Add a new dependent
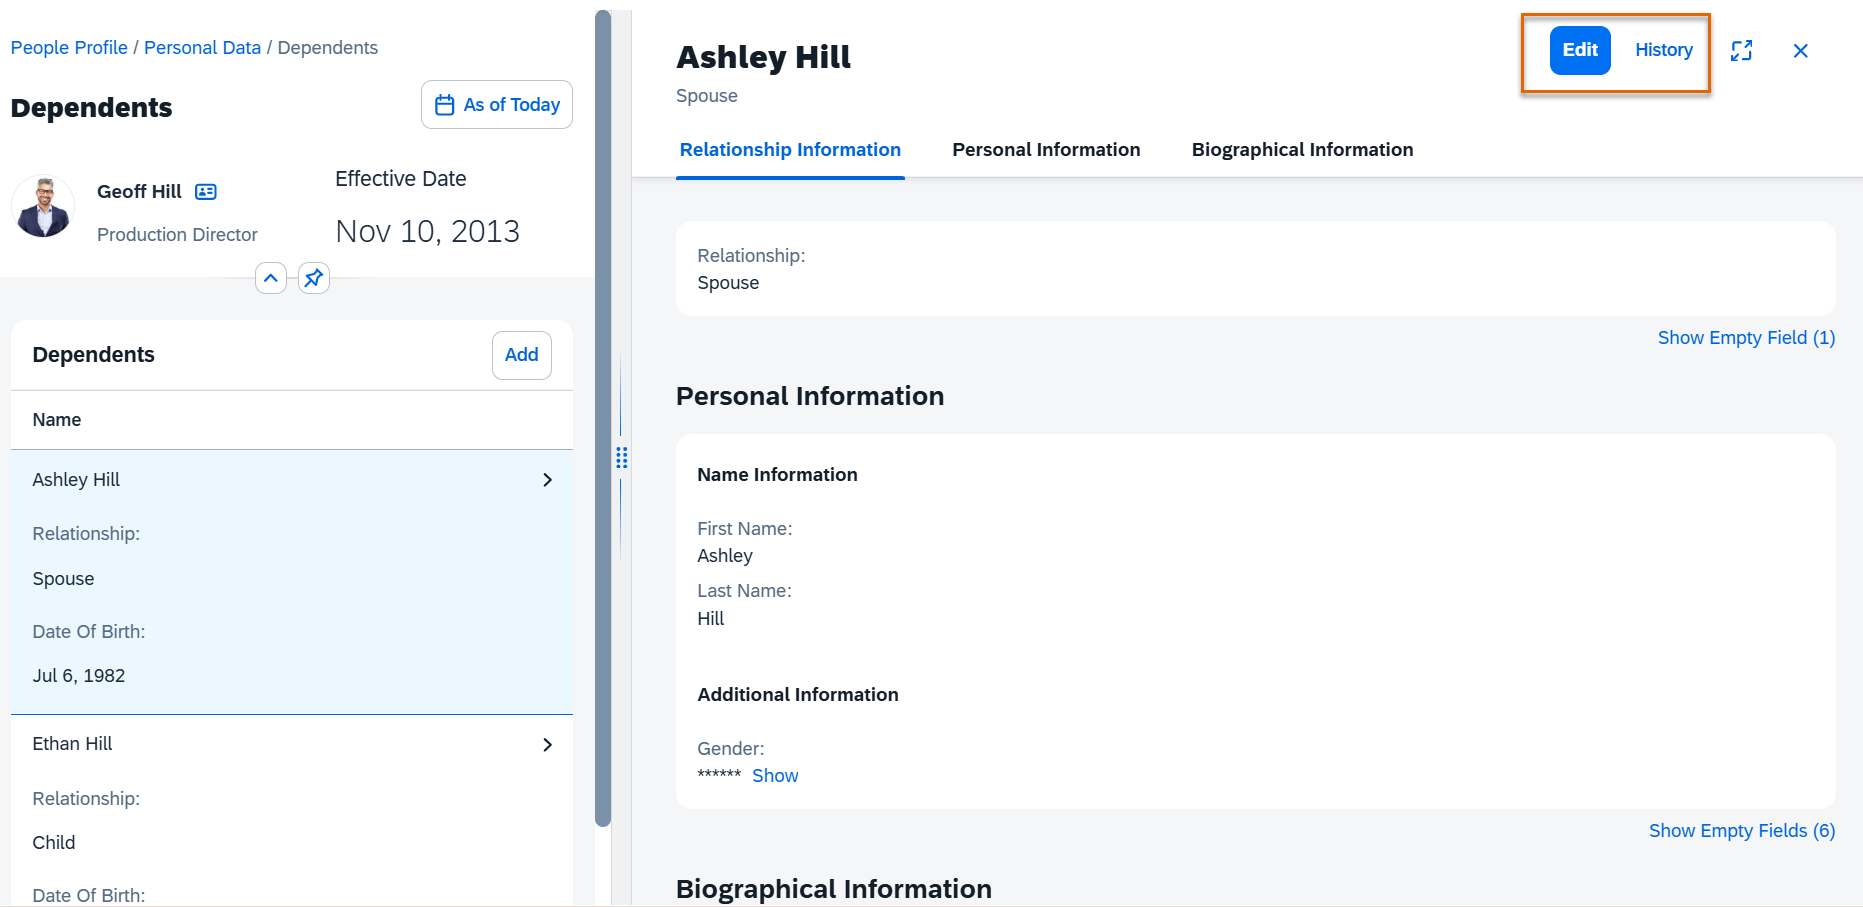Screen dimensions: 1863x907 tap(521, 355)
